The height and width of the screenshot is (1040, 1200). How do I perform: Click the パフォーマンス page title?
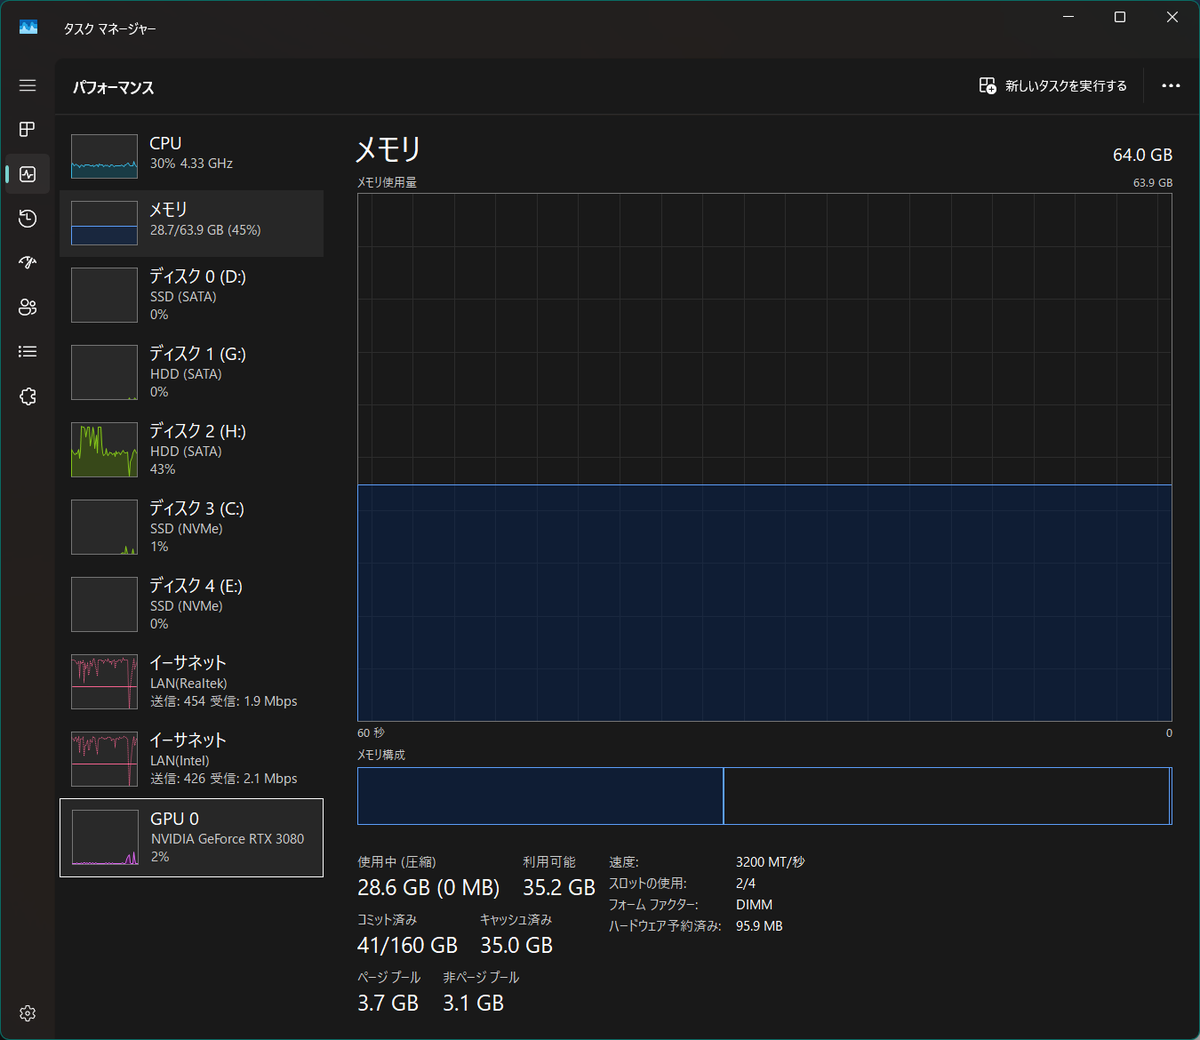tap(113, 88)
